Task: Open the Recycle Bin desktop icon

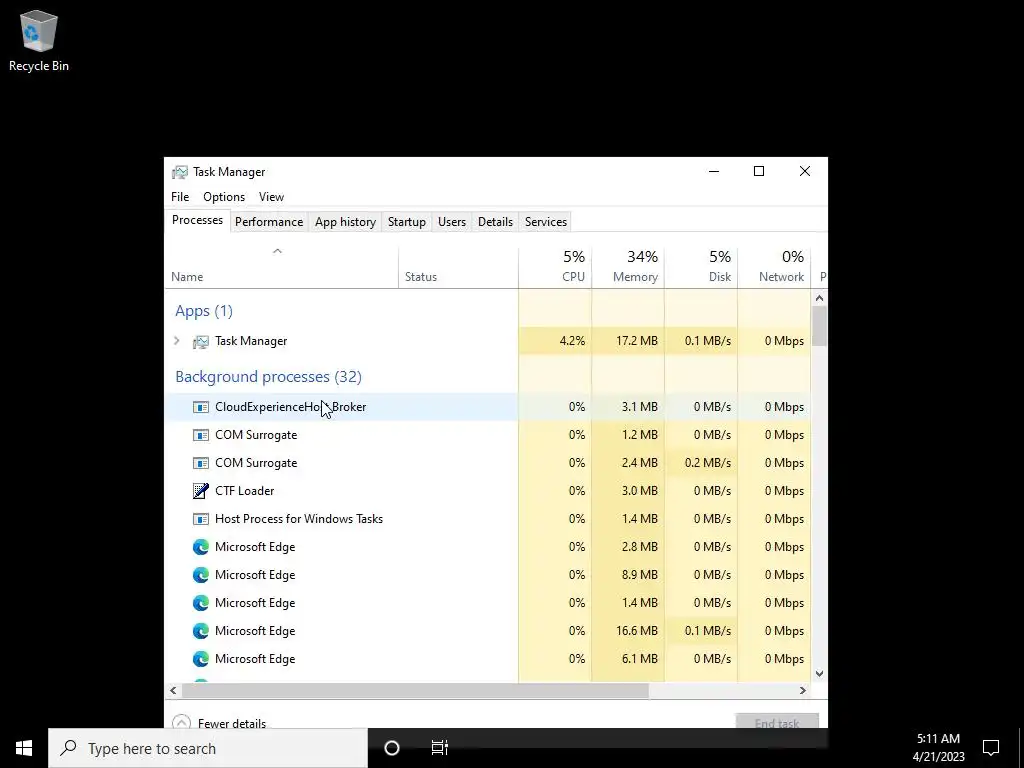Action: pos(39,40)
